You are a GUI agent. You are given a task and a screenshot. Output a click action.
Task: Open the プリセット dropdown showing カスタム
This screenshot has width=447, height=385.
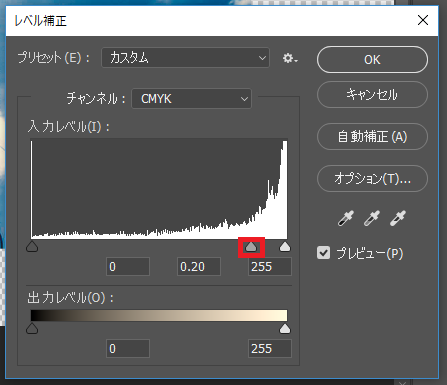[185, 58]
